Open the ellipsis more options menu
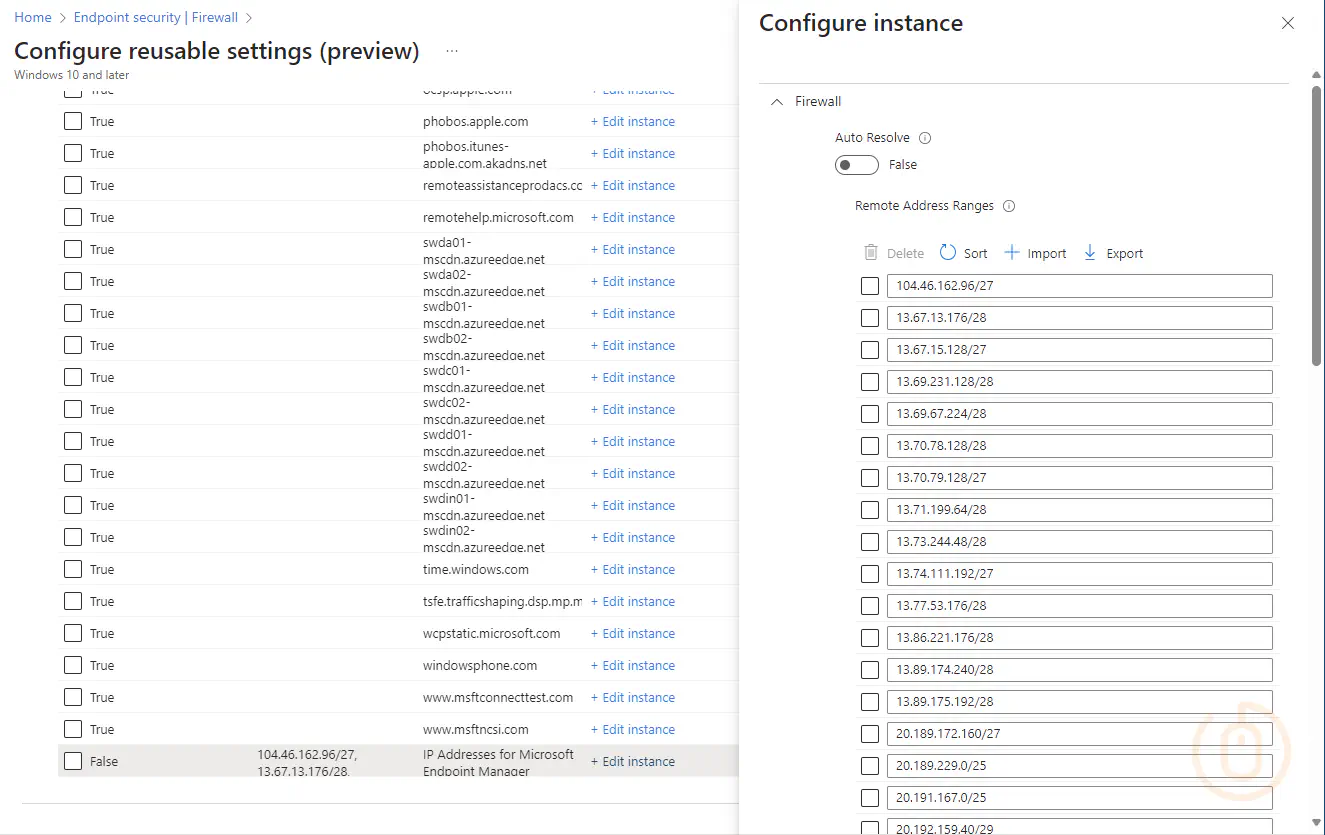The height and width of the screenshot is (835, 1325). 452,51
